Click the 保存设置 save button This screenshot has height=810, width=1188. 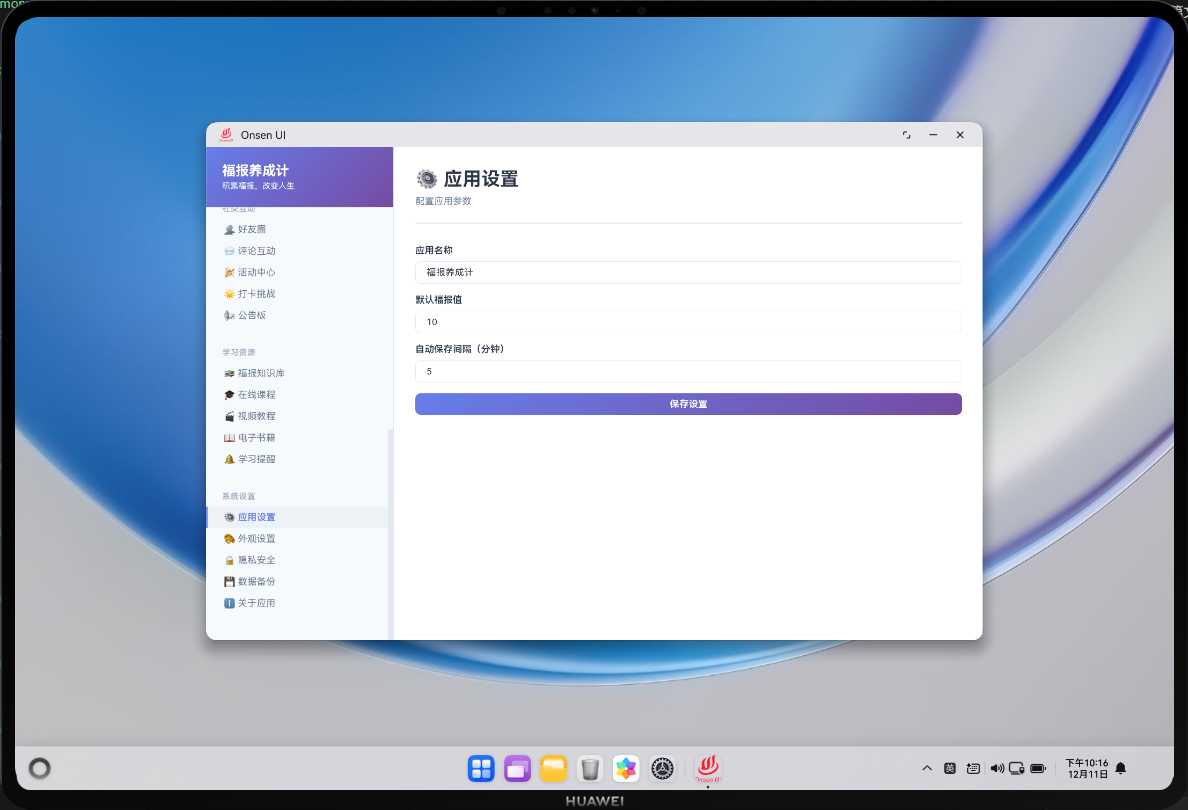[688, 404]
